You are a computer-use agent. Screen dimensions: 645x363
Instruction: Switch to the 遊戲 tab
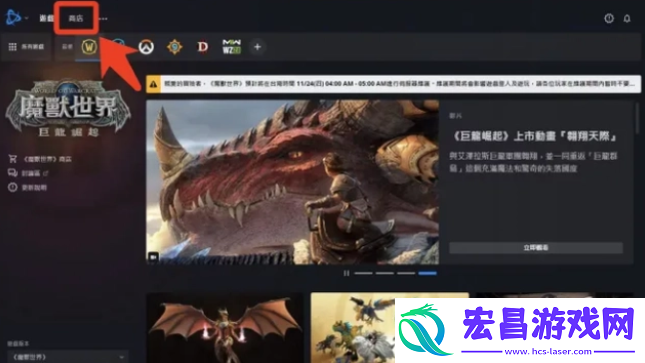[x=46, y=18]
